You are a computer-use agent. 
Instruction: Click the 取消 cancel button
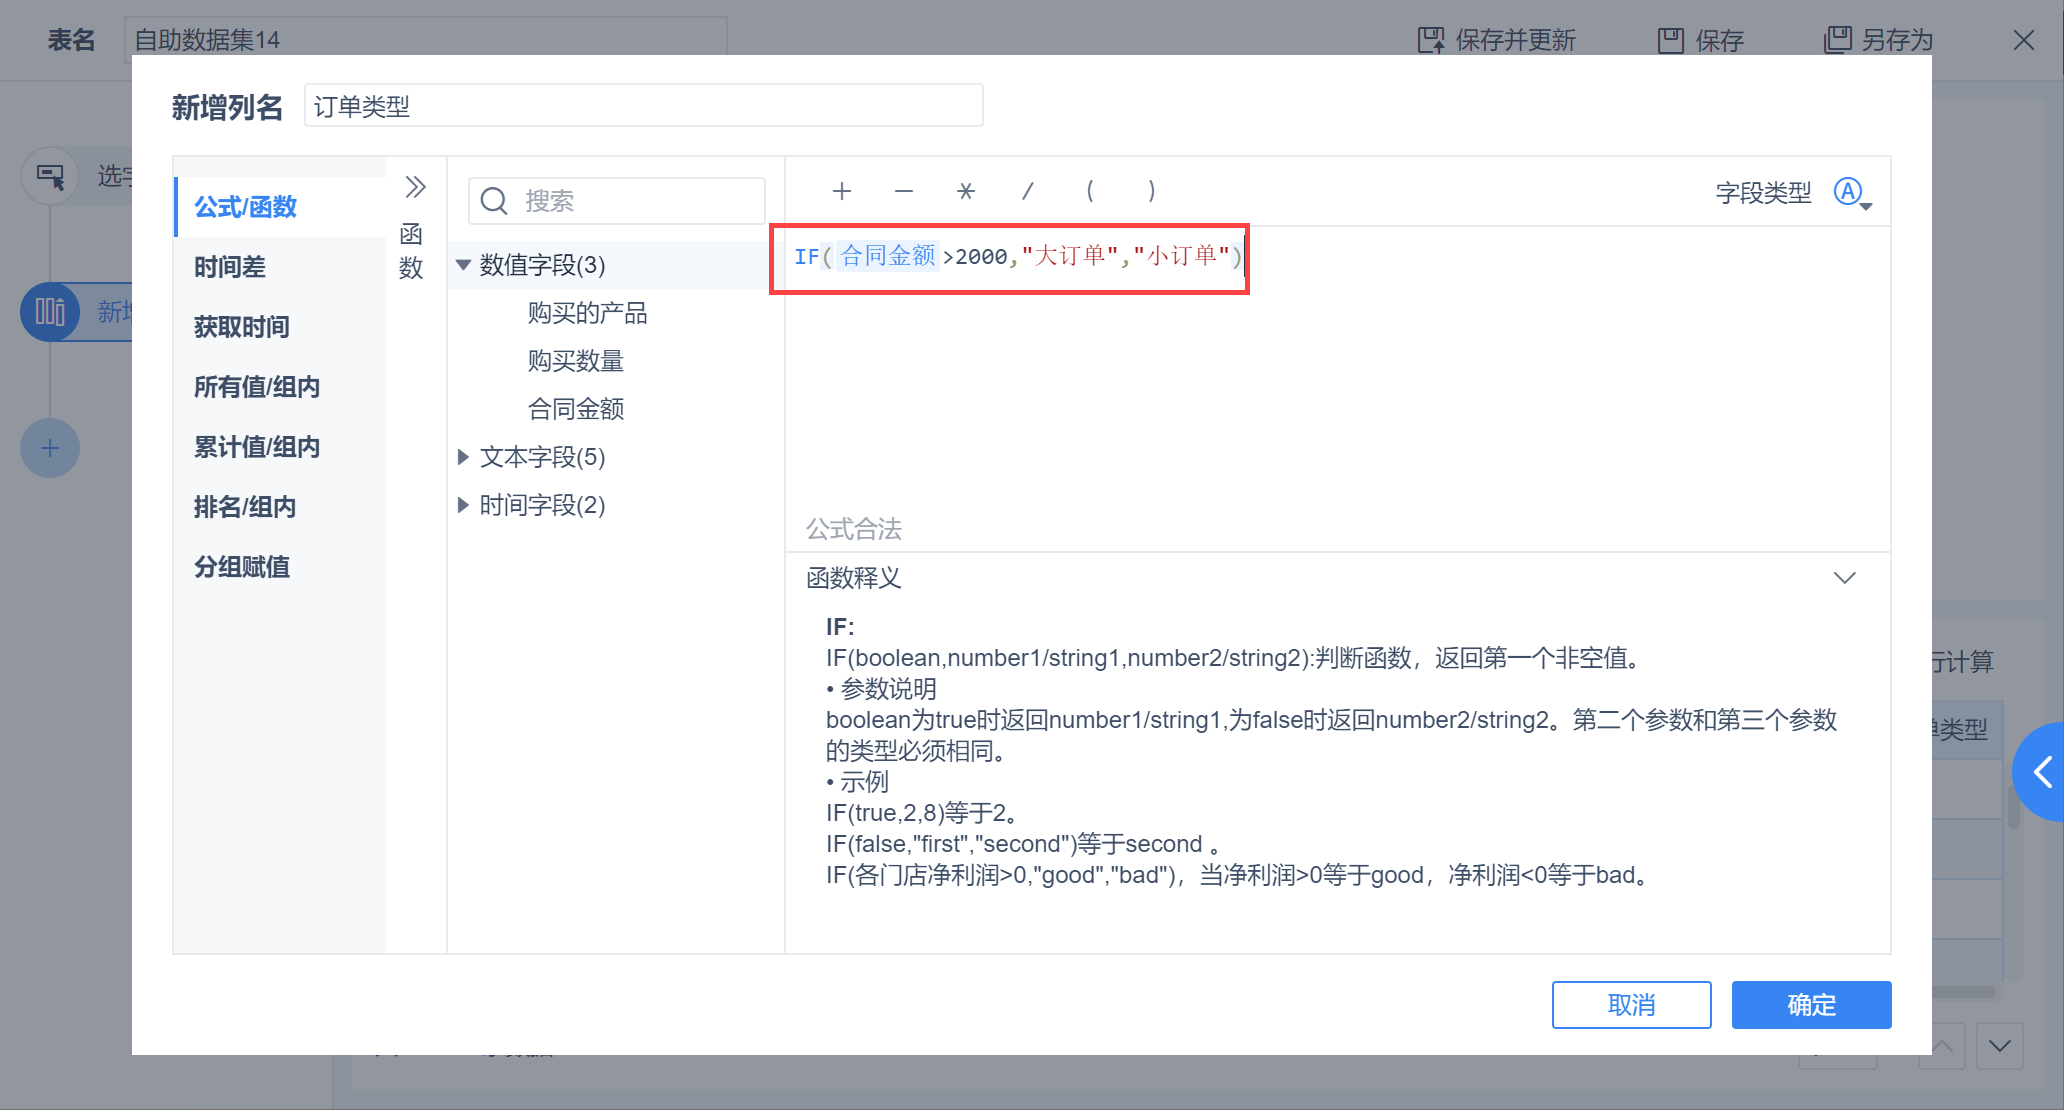pos(1631,1004)
